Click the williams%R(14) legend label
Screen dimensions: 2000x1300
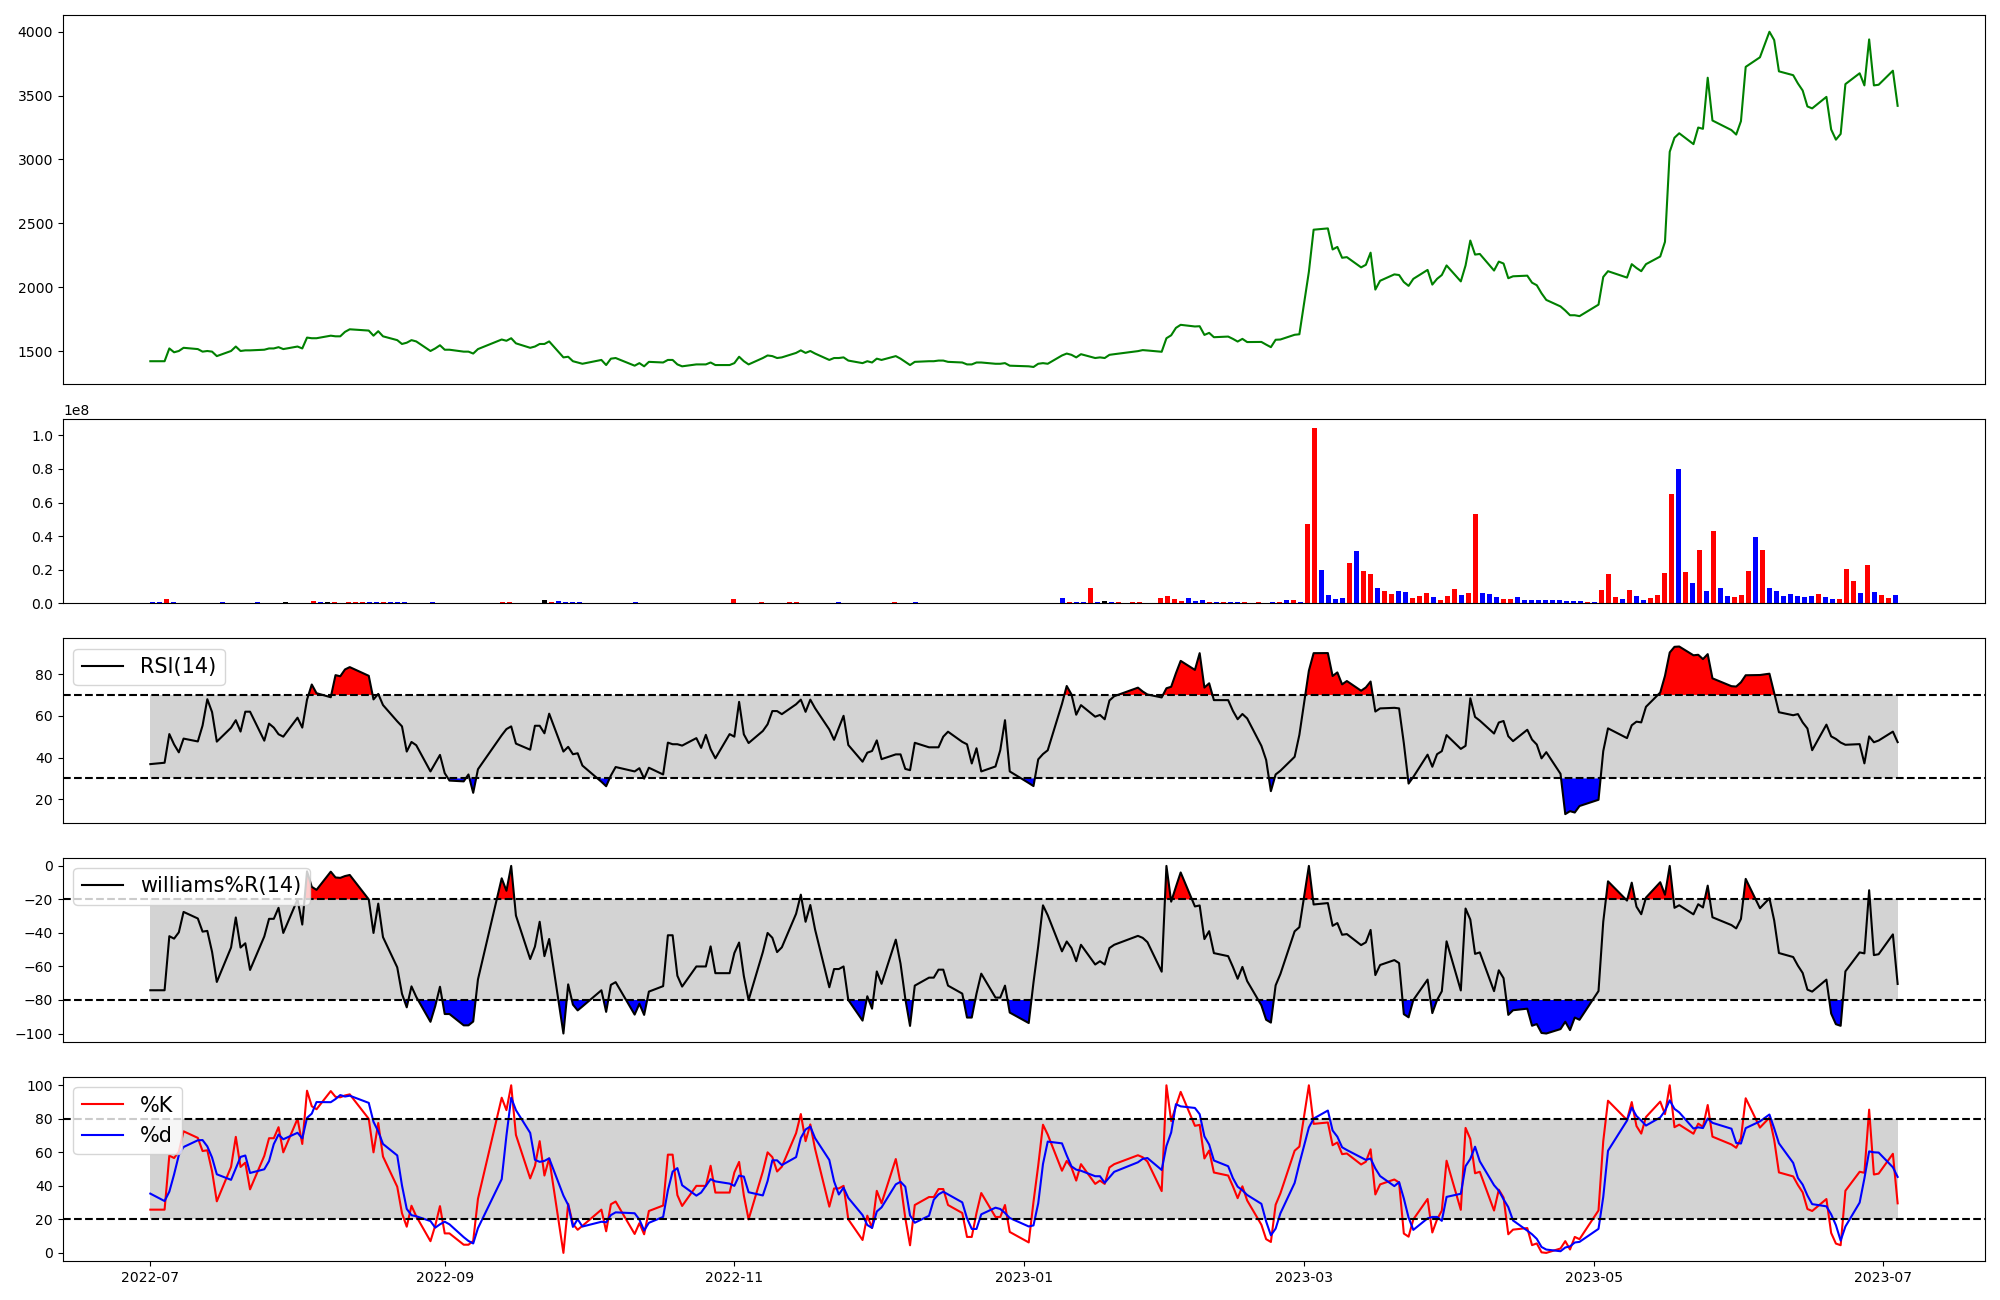click(220, 885)
